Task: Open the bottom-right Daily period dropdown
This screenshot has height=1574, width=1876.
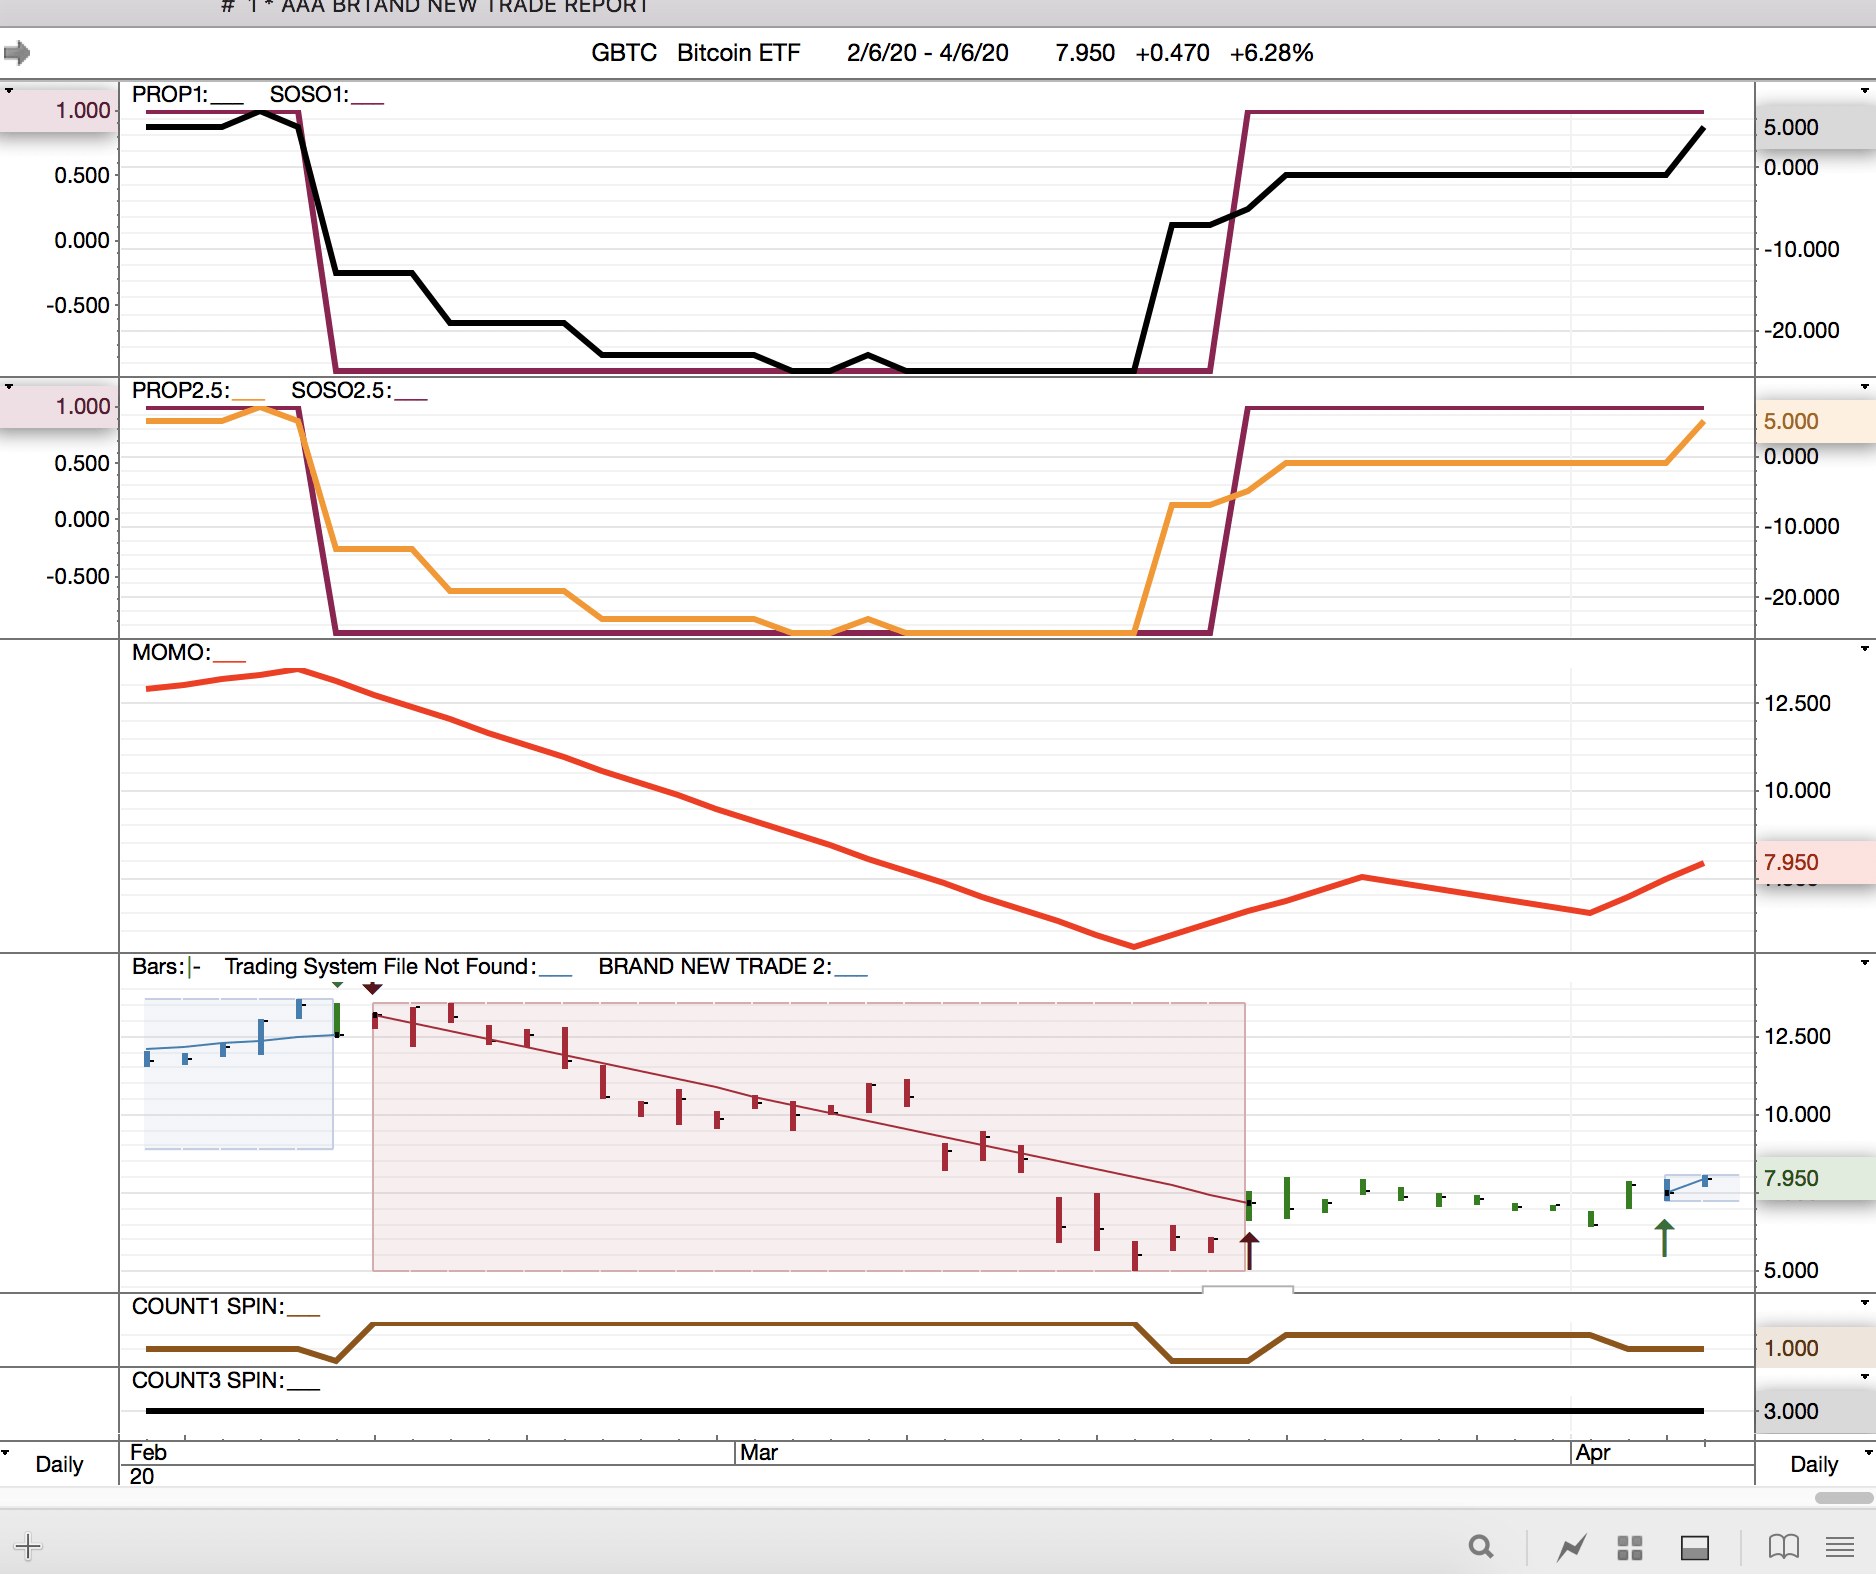Action: 1868,1452
